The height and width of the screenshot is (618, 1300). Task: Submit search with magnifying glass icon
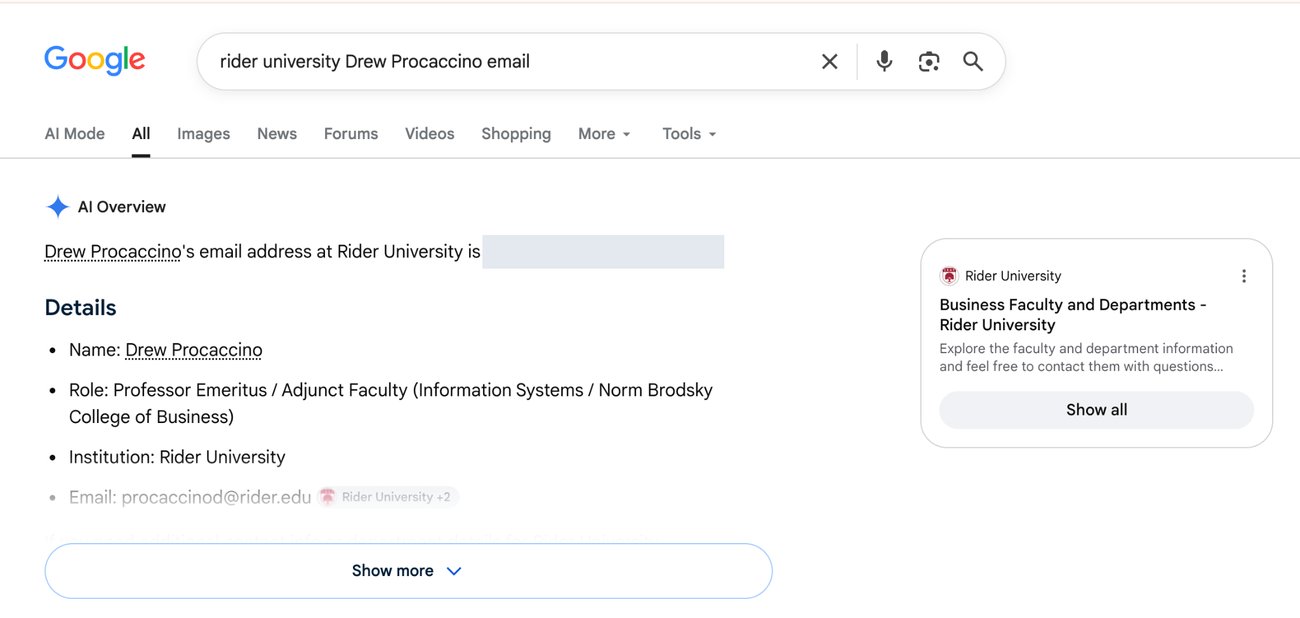tap(973, 62)
